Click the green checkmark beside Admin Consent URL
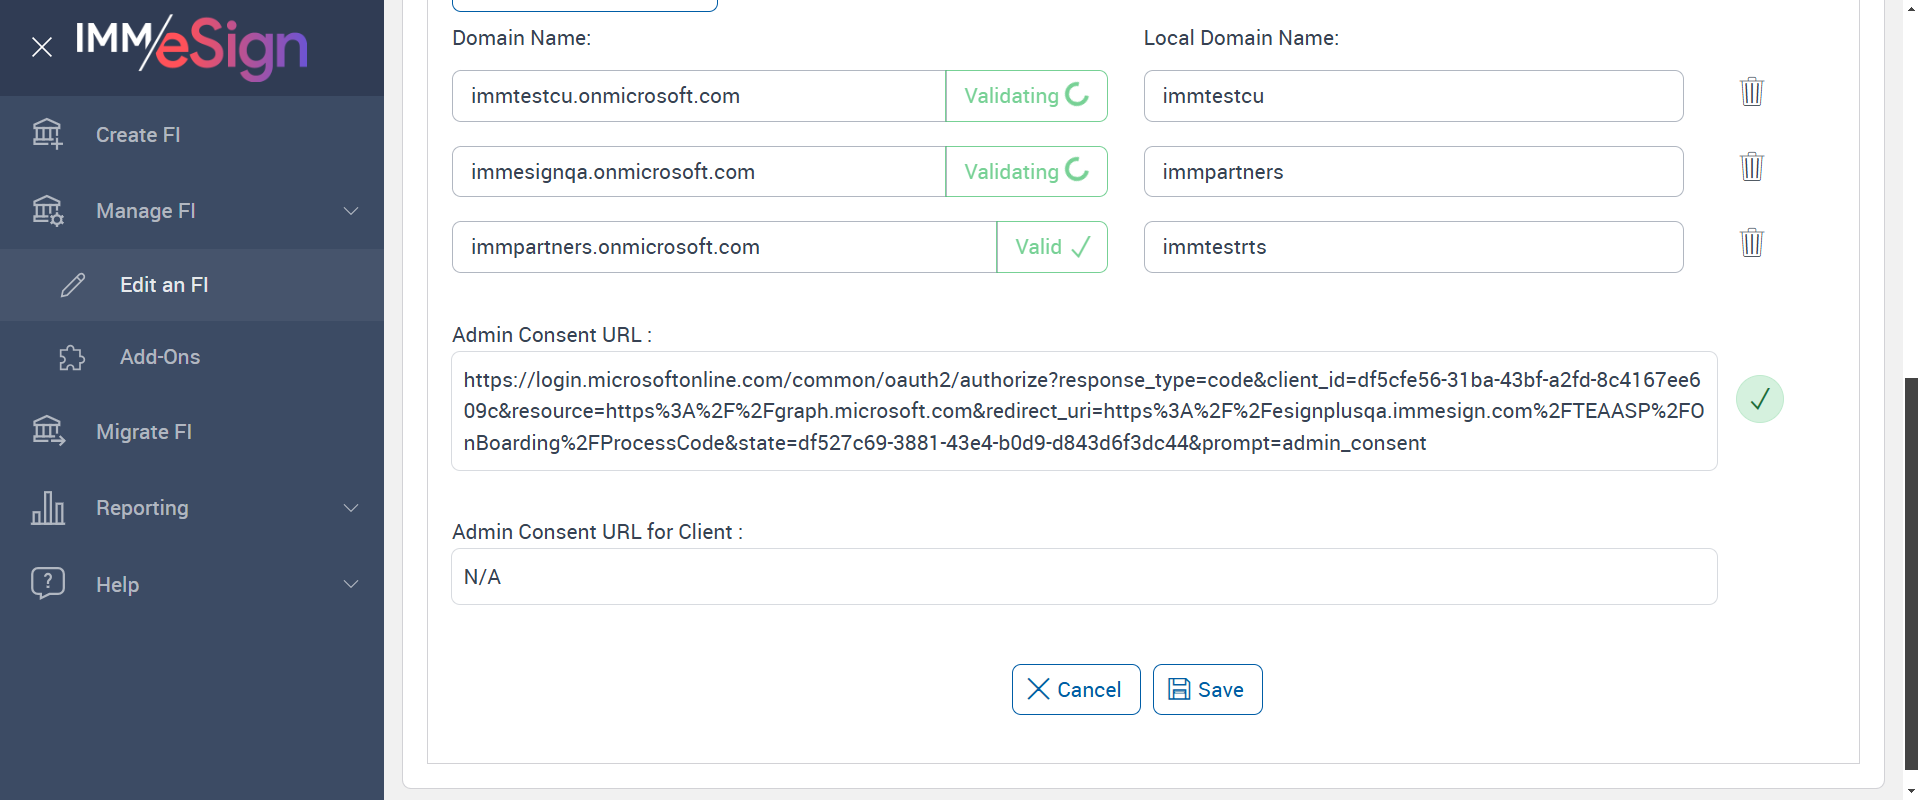1920x800 pixels. [1759, 399]
